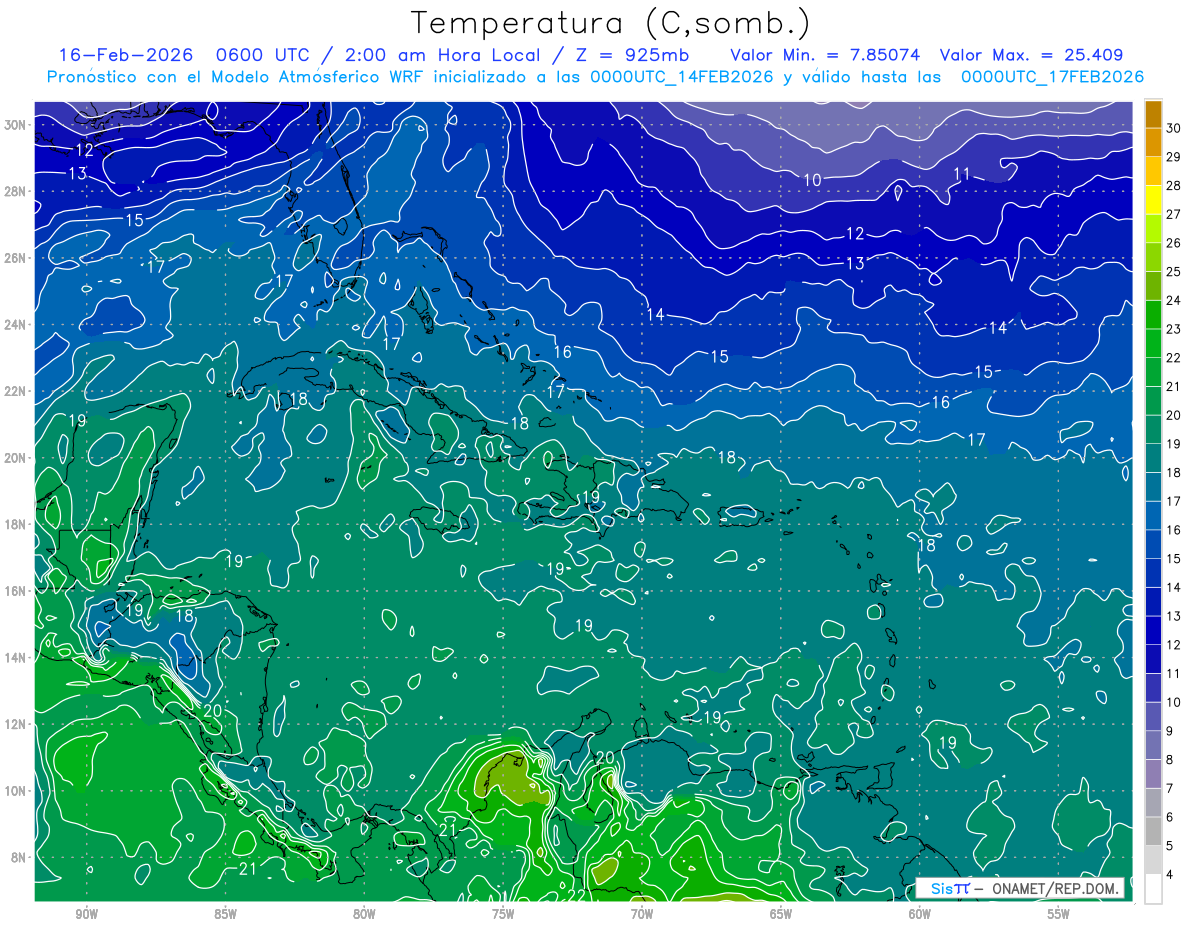Click the 60W longitude label

tap(920, 914)
